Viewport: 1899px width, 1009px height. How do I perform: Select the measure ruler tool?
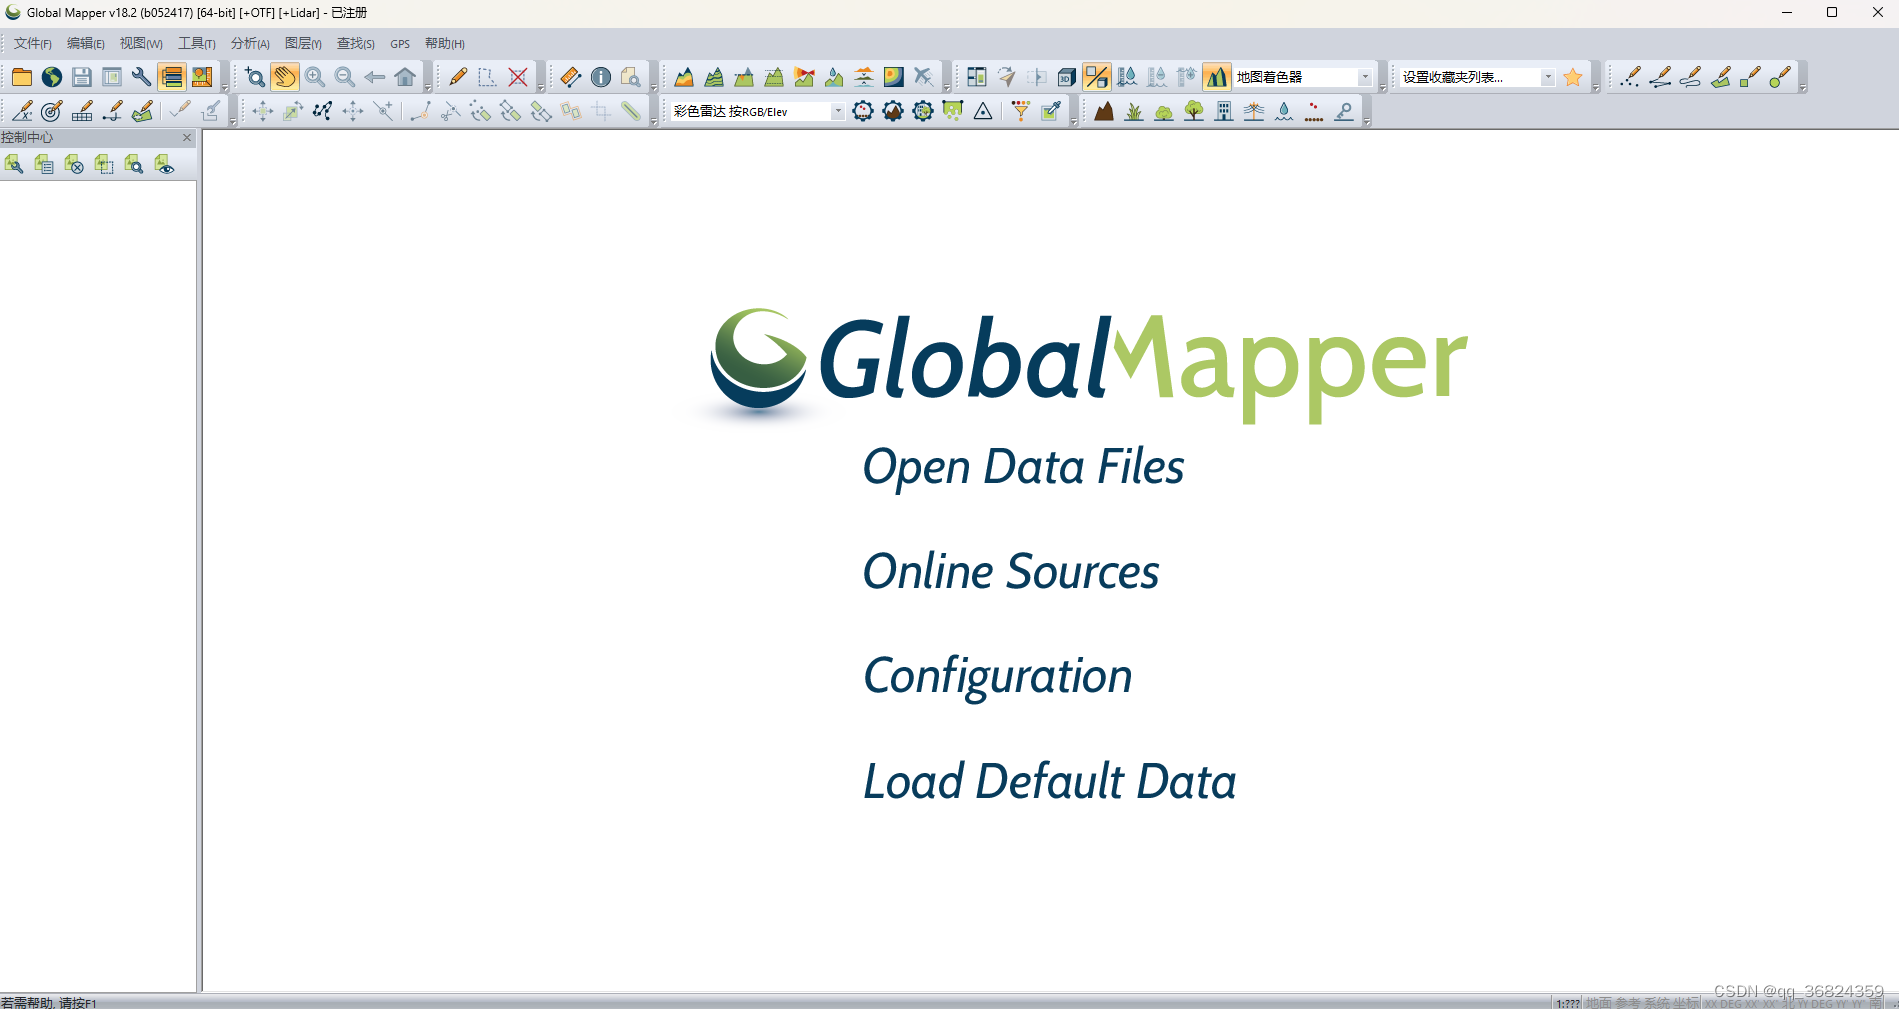click(x=571, y=77)
